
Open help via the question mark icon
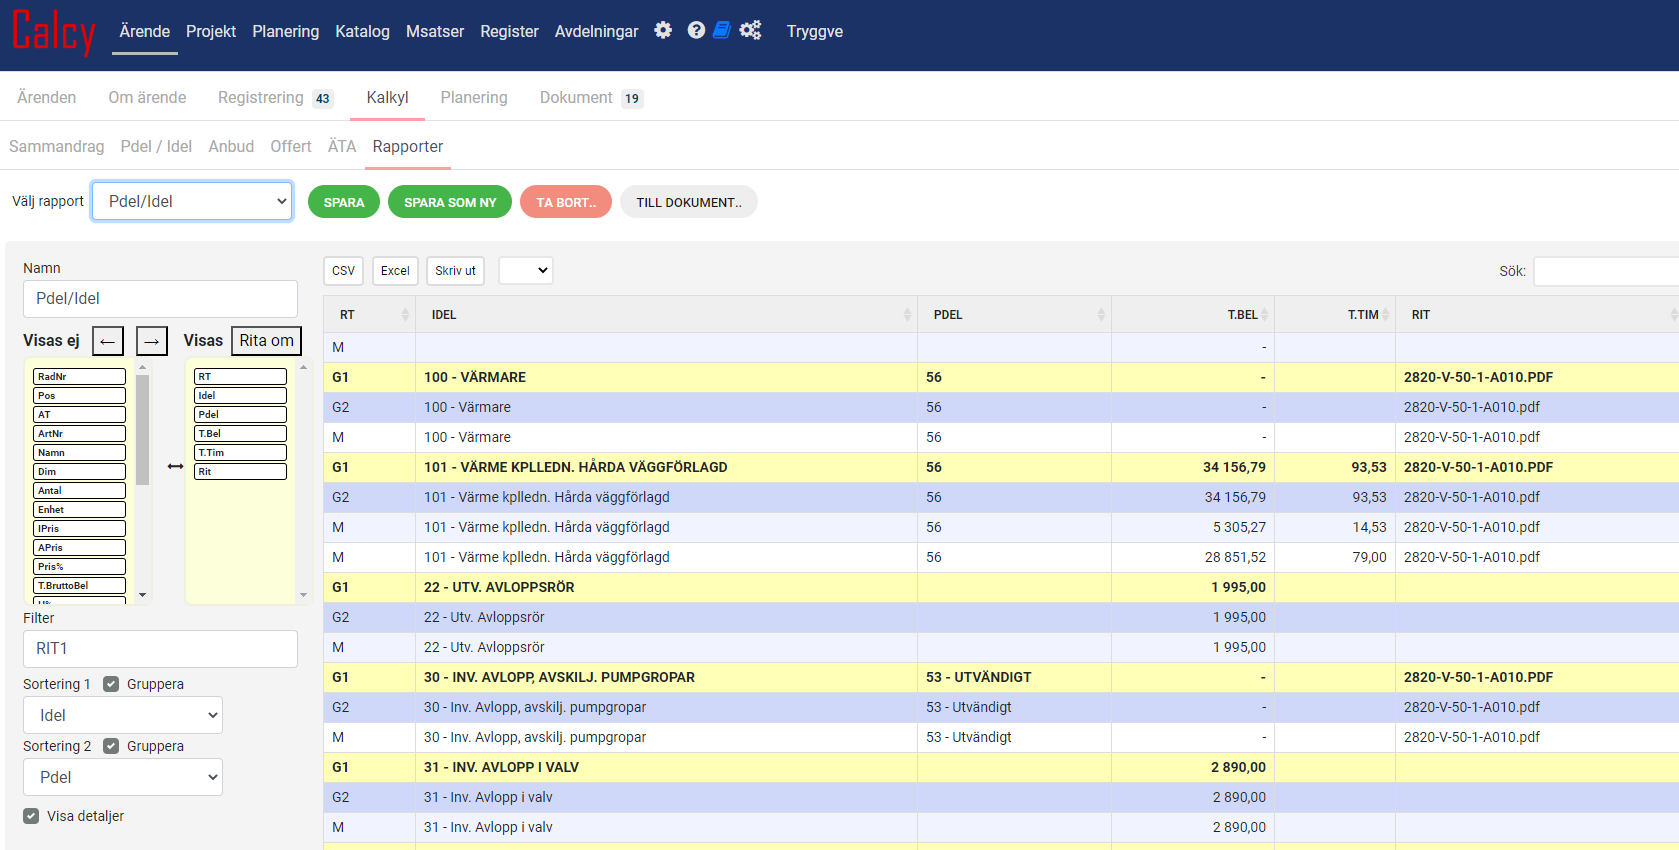click(x=696, y=31)
